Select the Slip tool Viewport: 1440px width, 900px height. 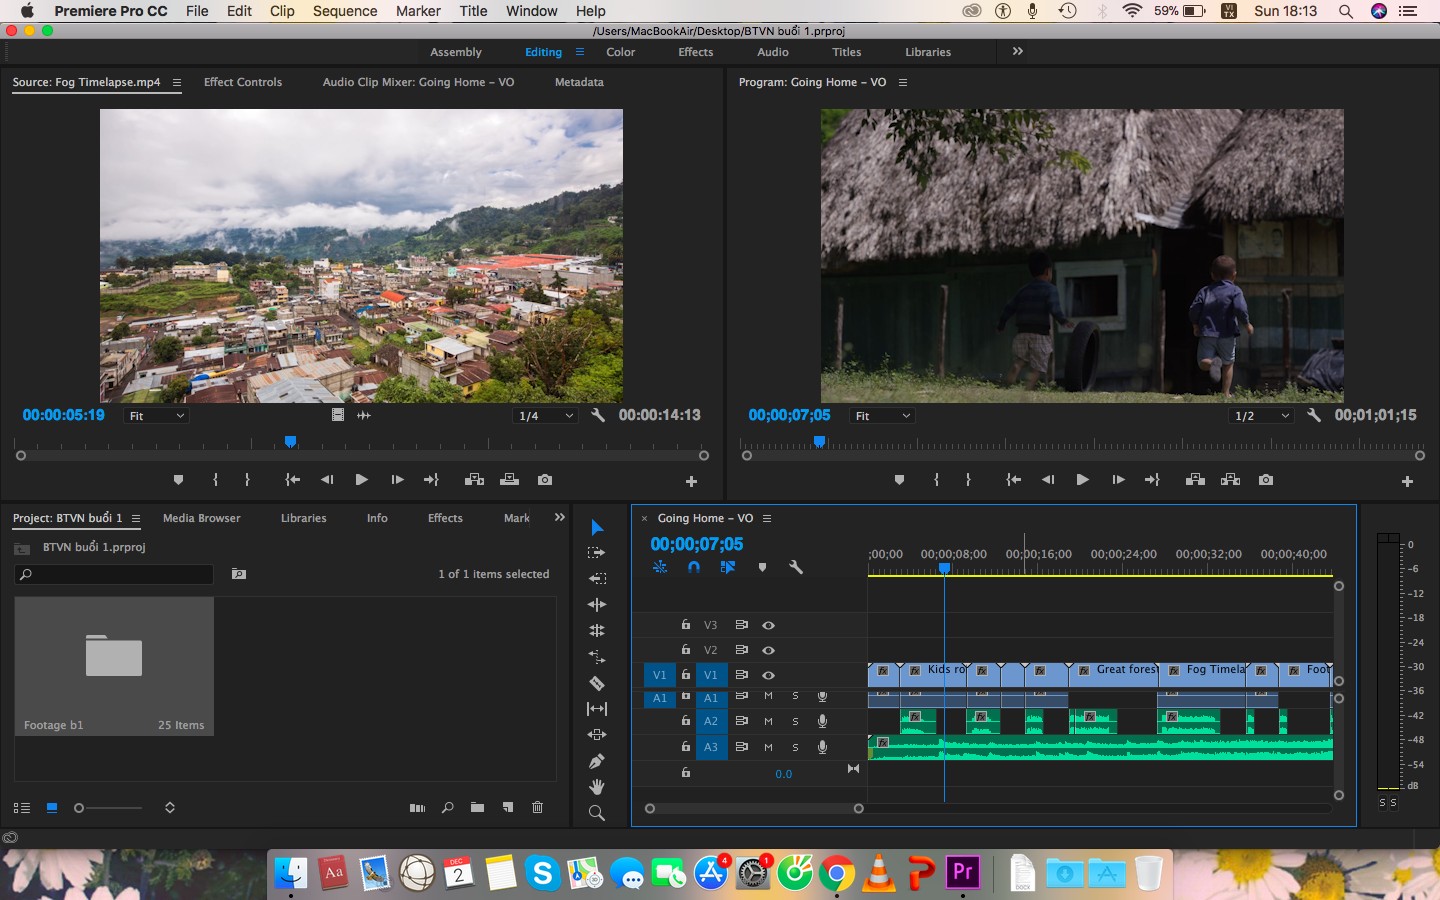(597, 709)
